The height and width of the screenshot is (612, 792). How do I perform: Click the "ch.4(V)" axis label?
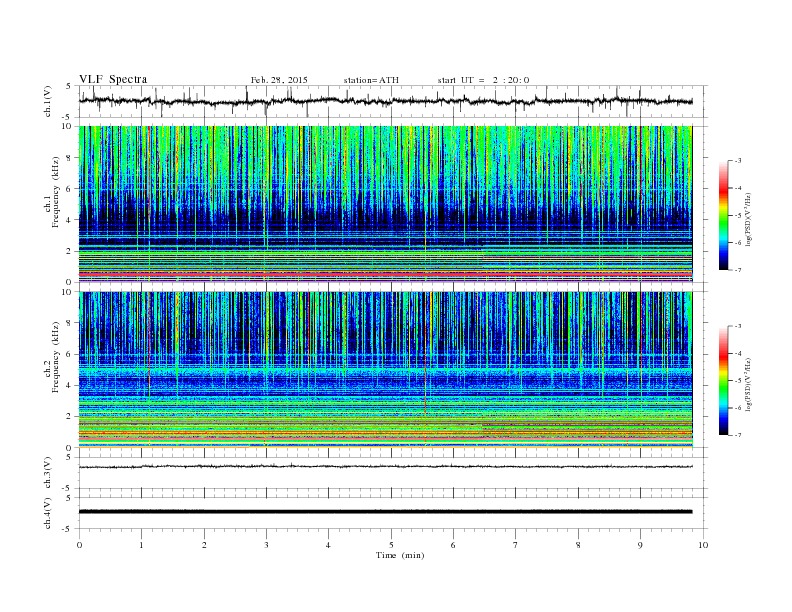(x=48, y=513)
